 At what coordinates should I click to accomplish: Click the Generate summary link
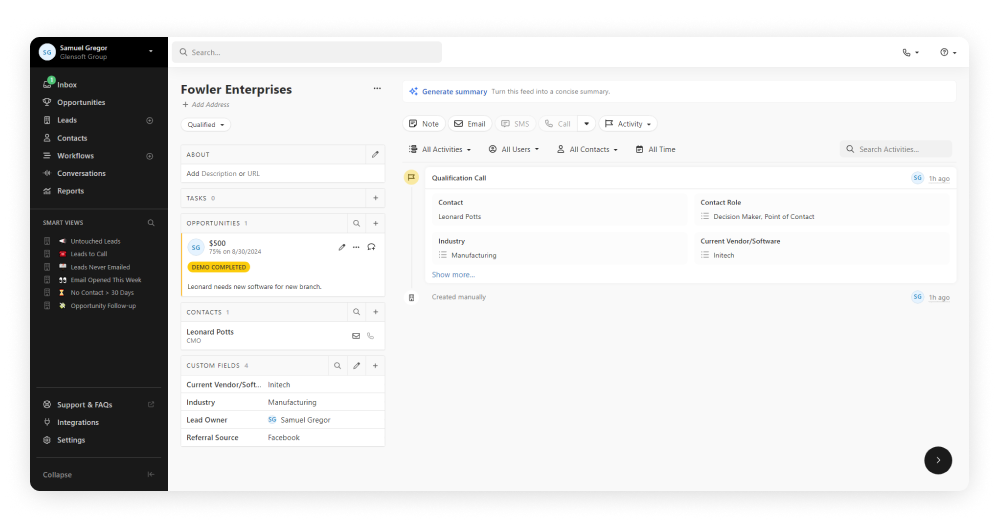pos(454,92)
